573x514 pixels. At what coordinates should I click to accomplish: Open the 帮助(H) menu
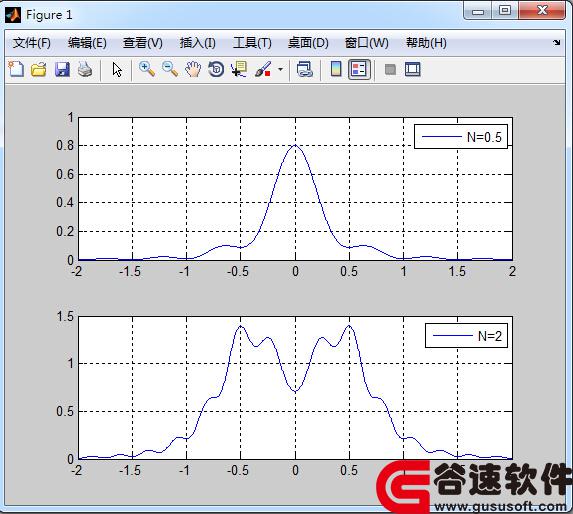click(x=426, y=43)
